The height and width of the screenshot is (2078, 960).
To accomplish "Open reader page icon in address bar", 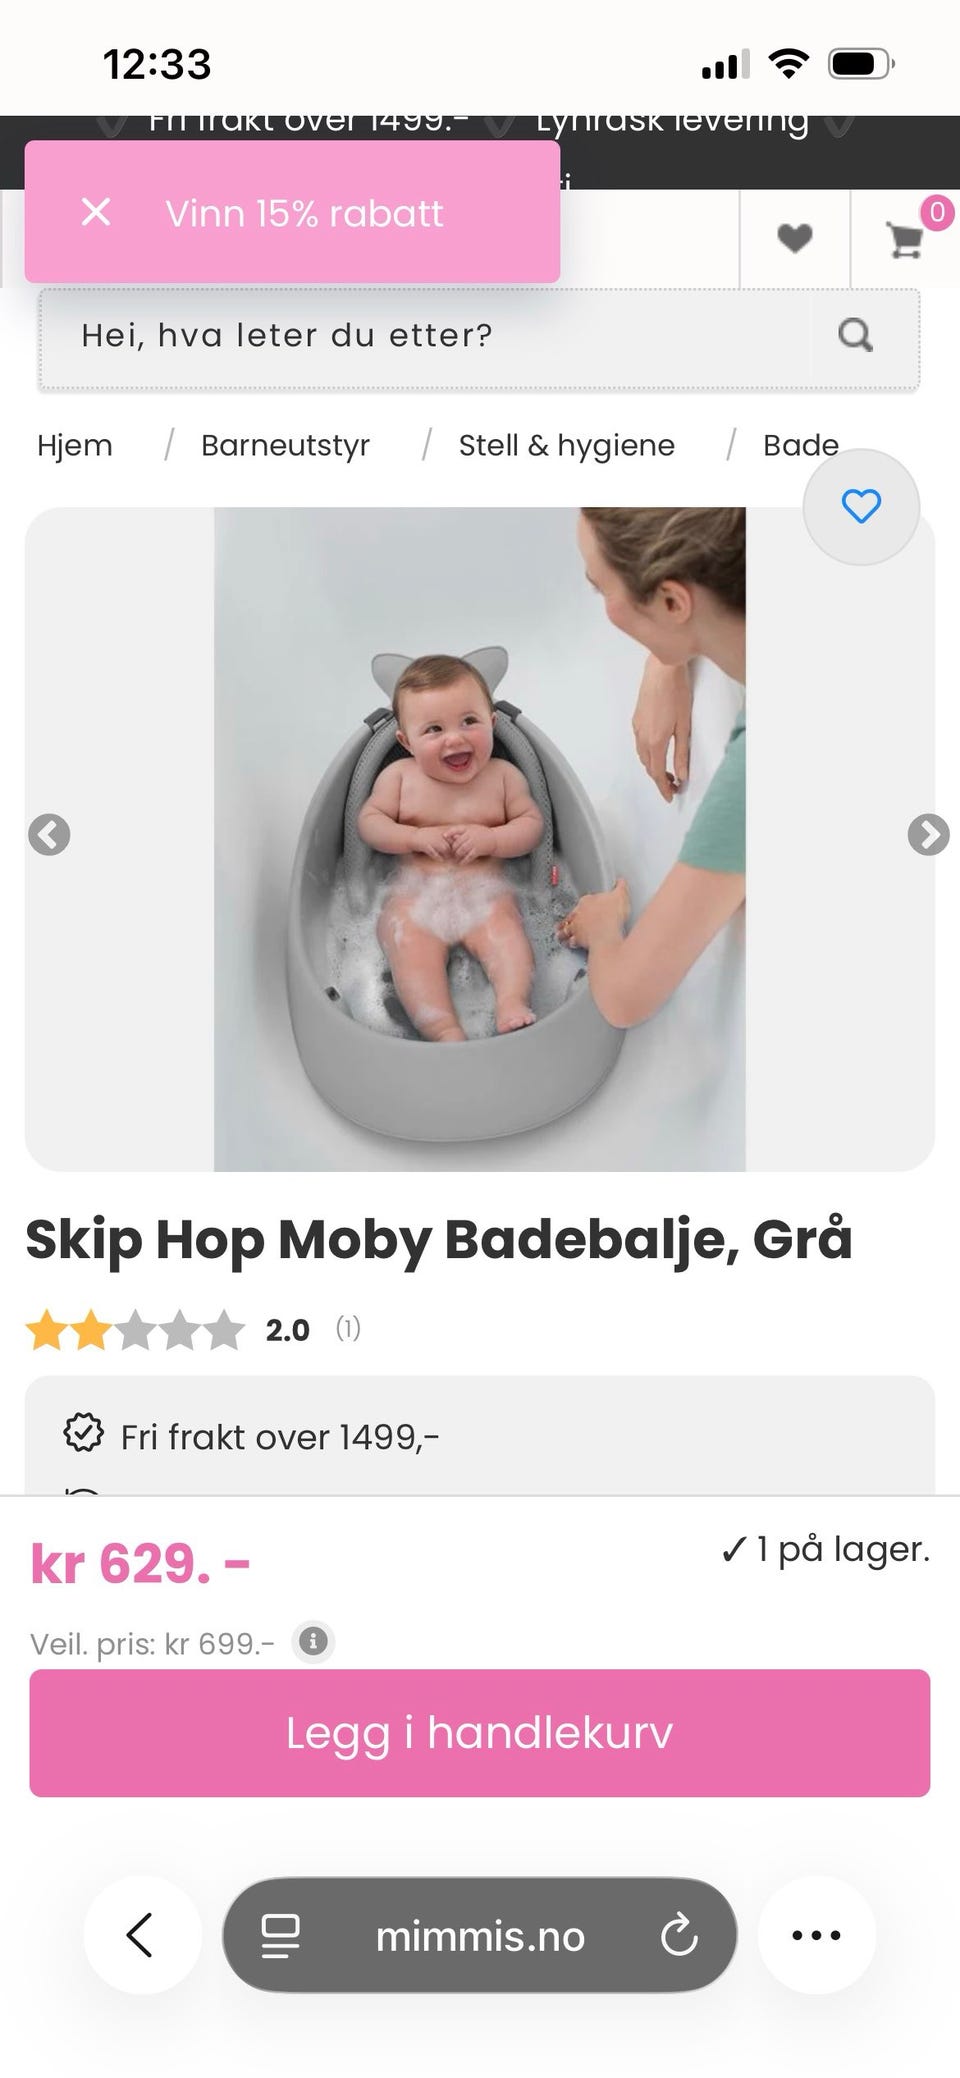I will point(280,1935).
